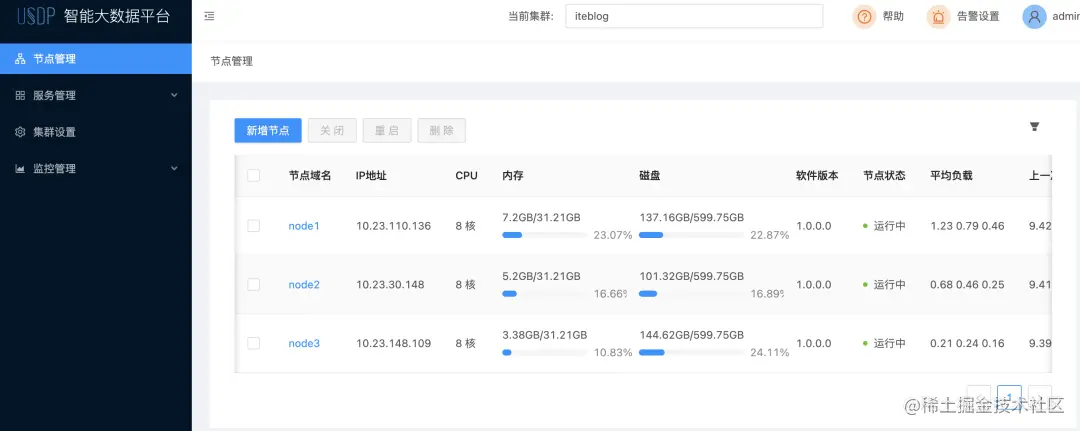This screenshot has width=1080, height=431.
Task: Expand the 服务管理 submenu chevron
Action: (x=174, y=95)
